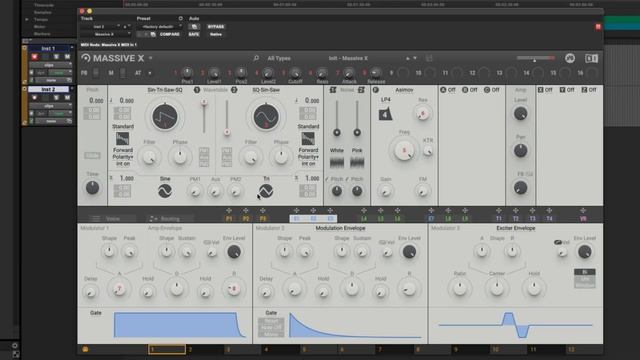Viewport: 640px width, 360px height.
Task: Click the Exciter Envelope velocity link icon
Action: click(558, 242)
